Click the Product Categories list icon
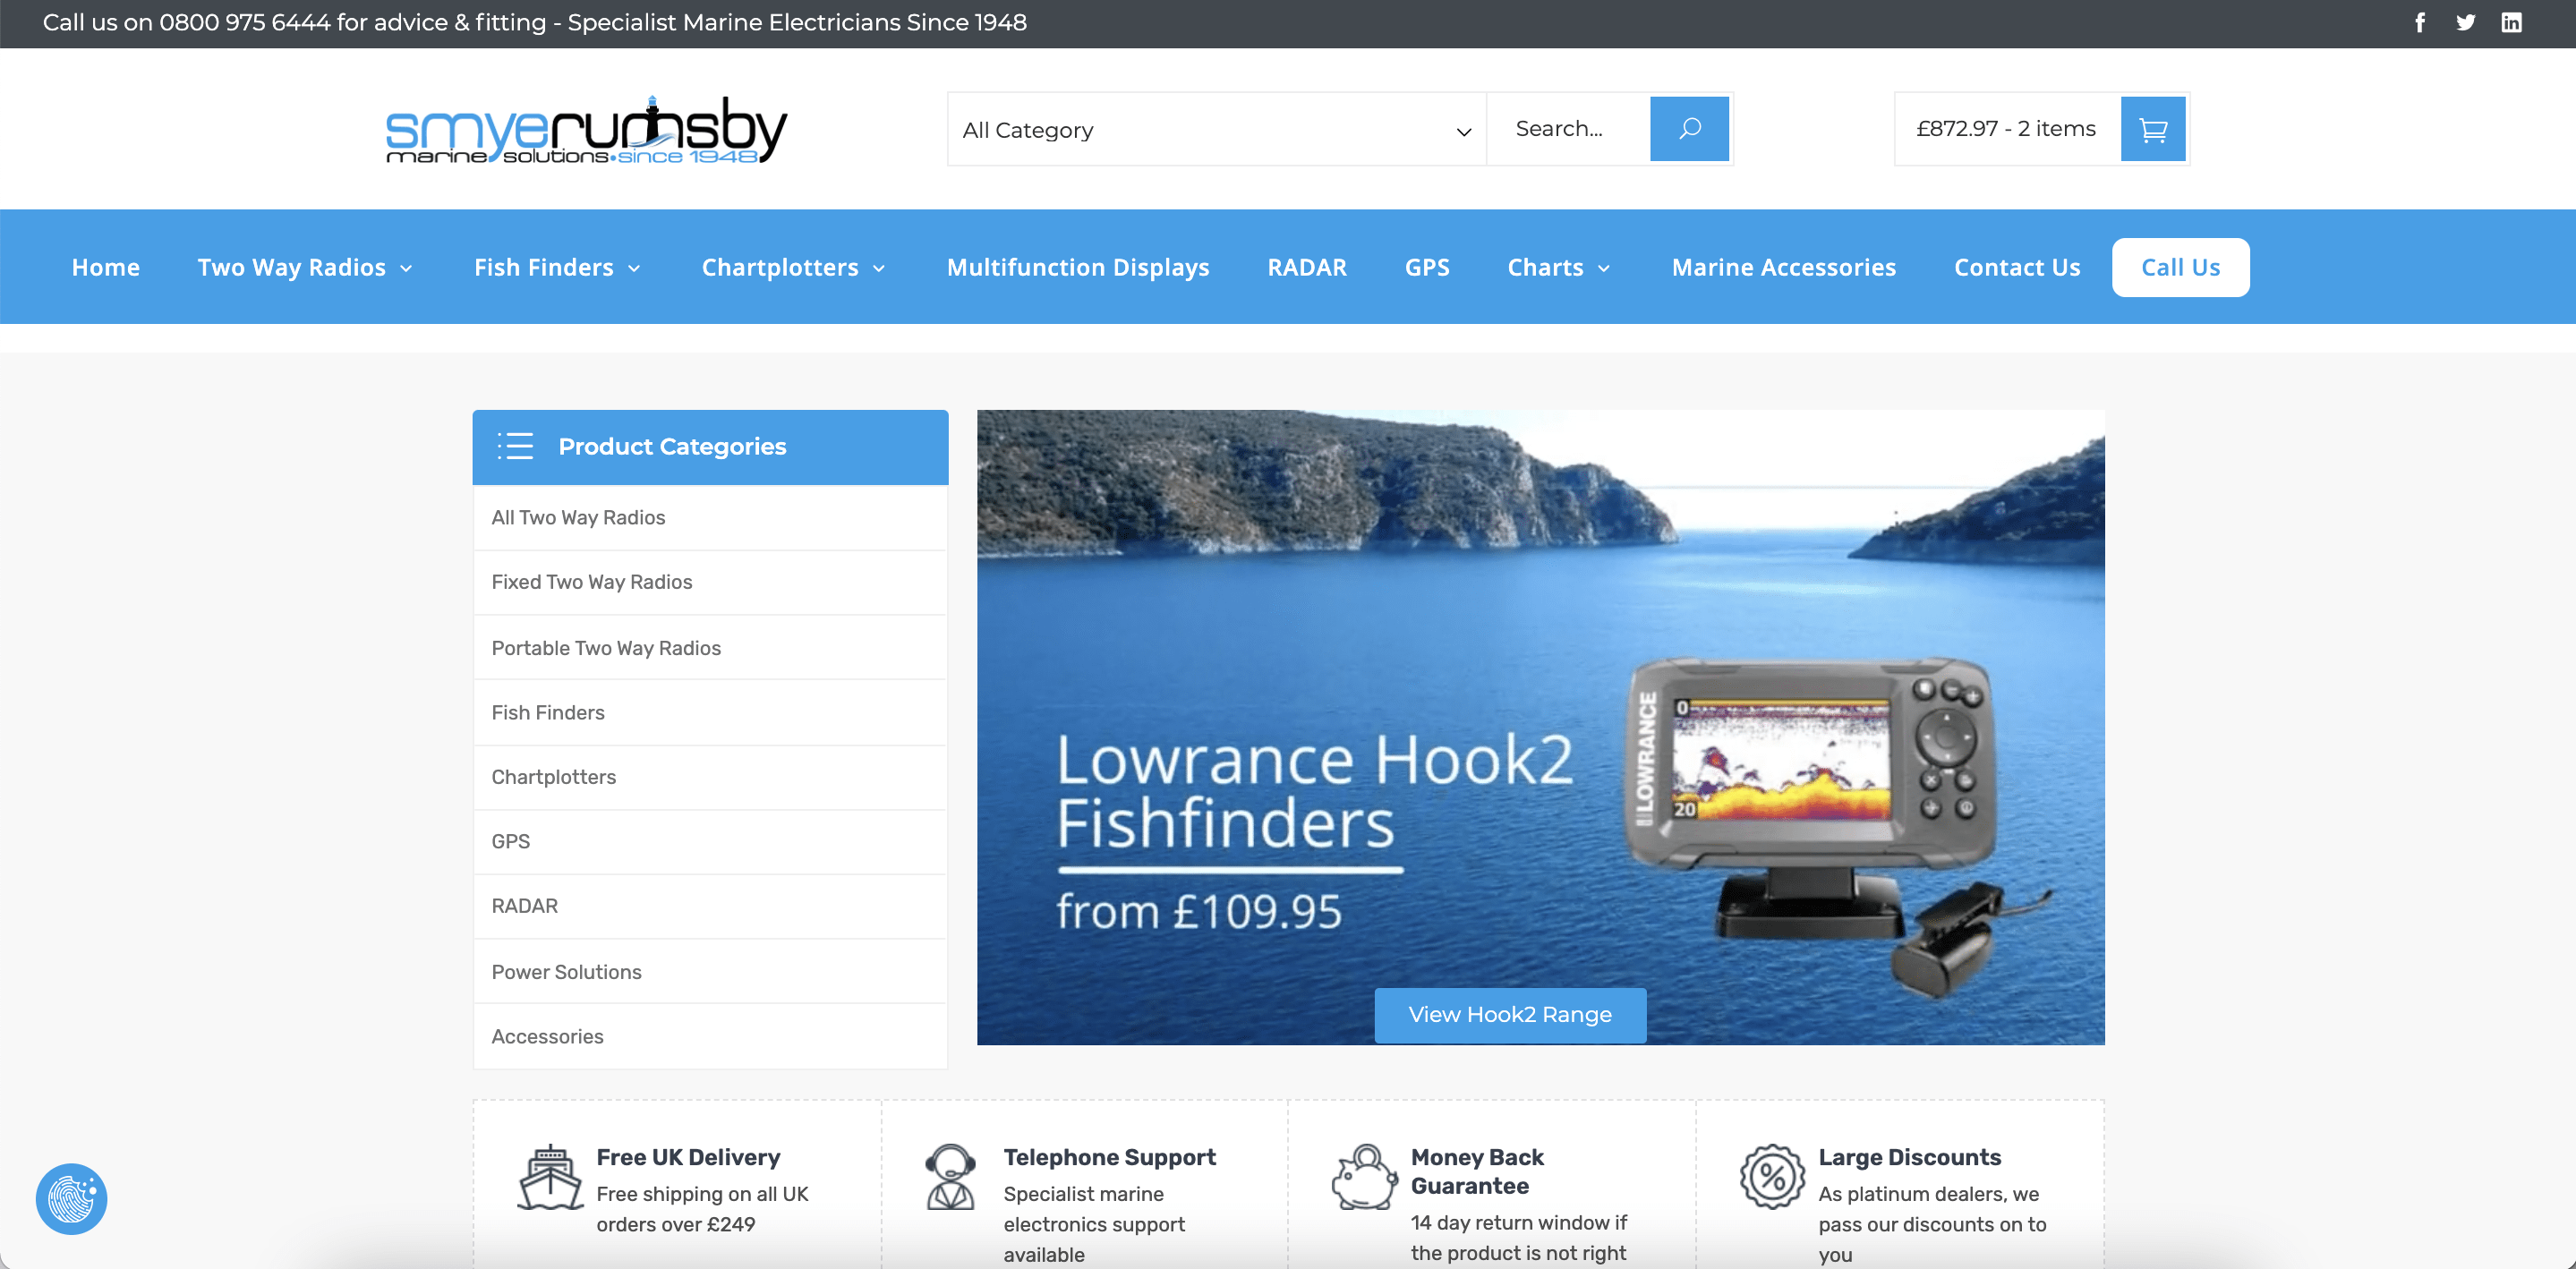This screenshot has height=1269, width=2576. pos(516,446)
